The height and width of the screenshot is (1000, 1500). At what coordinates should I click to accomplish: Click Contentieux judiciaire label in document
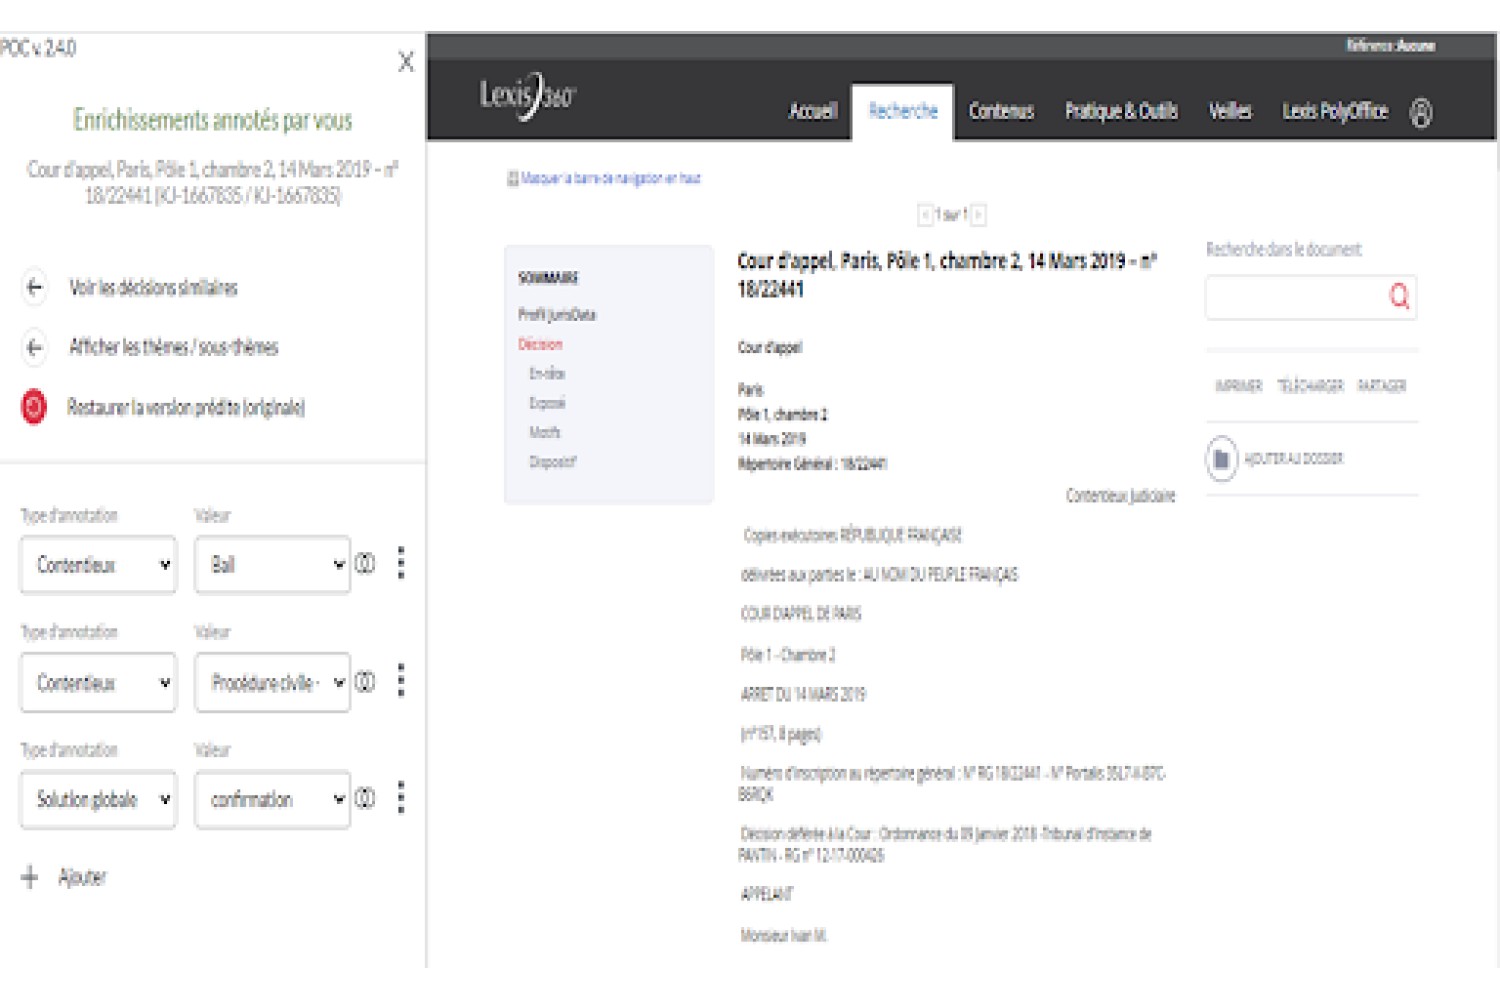click(x=1120, y=496)
